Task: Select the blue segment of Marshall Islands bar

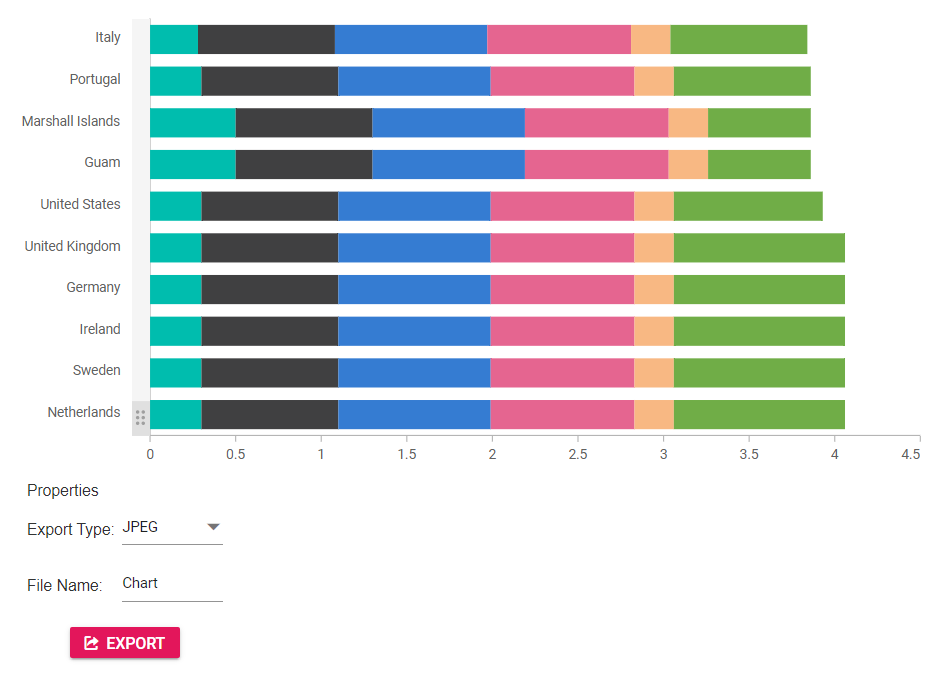Action: pyautogui.click(x=448, y=122)
